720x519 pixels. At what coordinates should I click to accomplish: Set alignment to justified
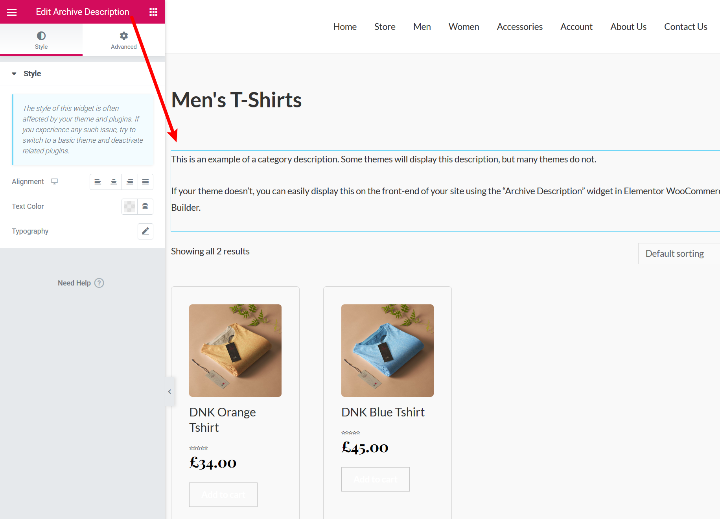[146, 181]
